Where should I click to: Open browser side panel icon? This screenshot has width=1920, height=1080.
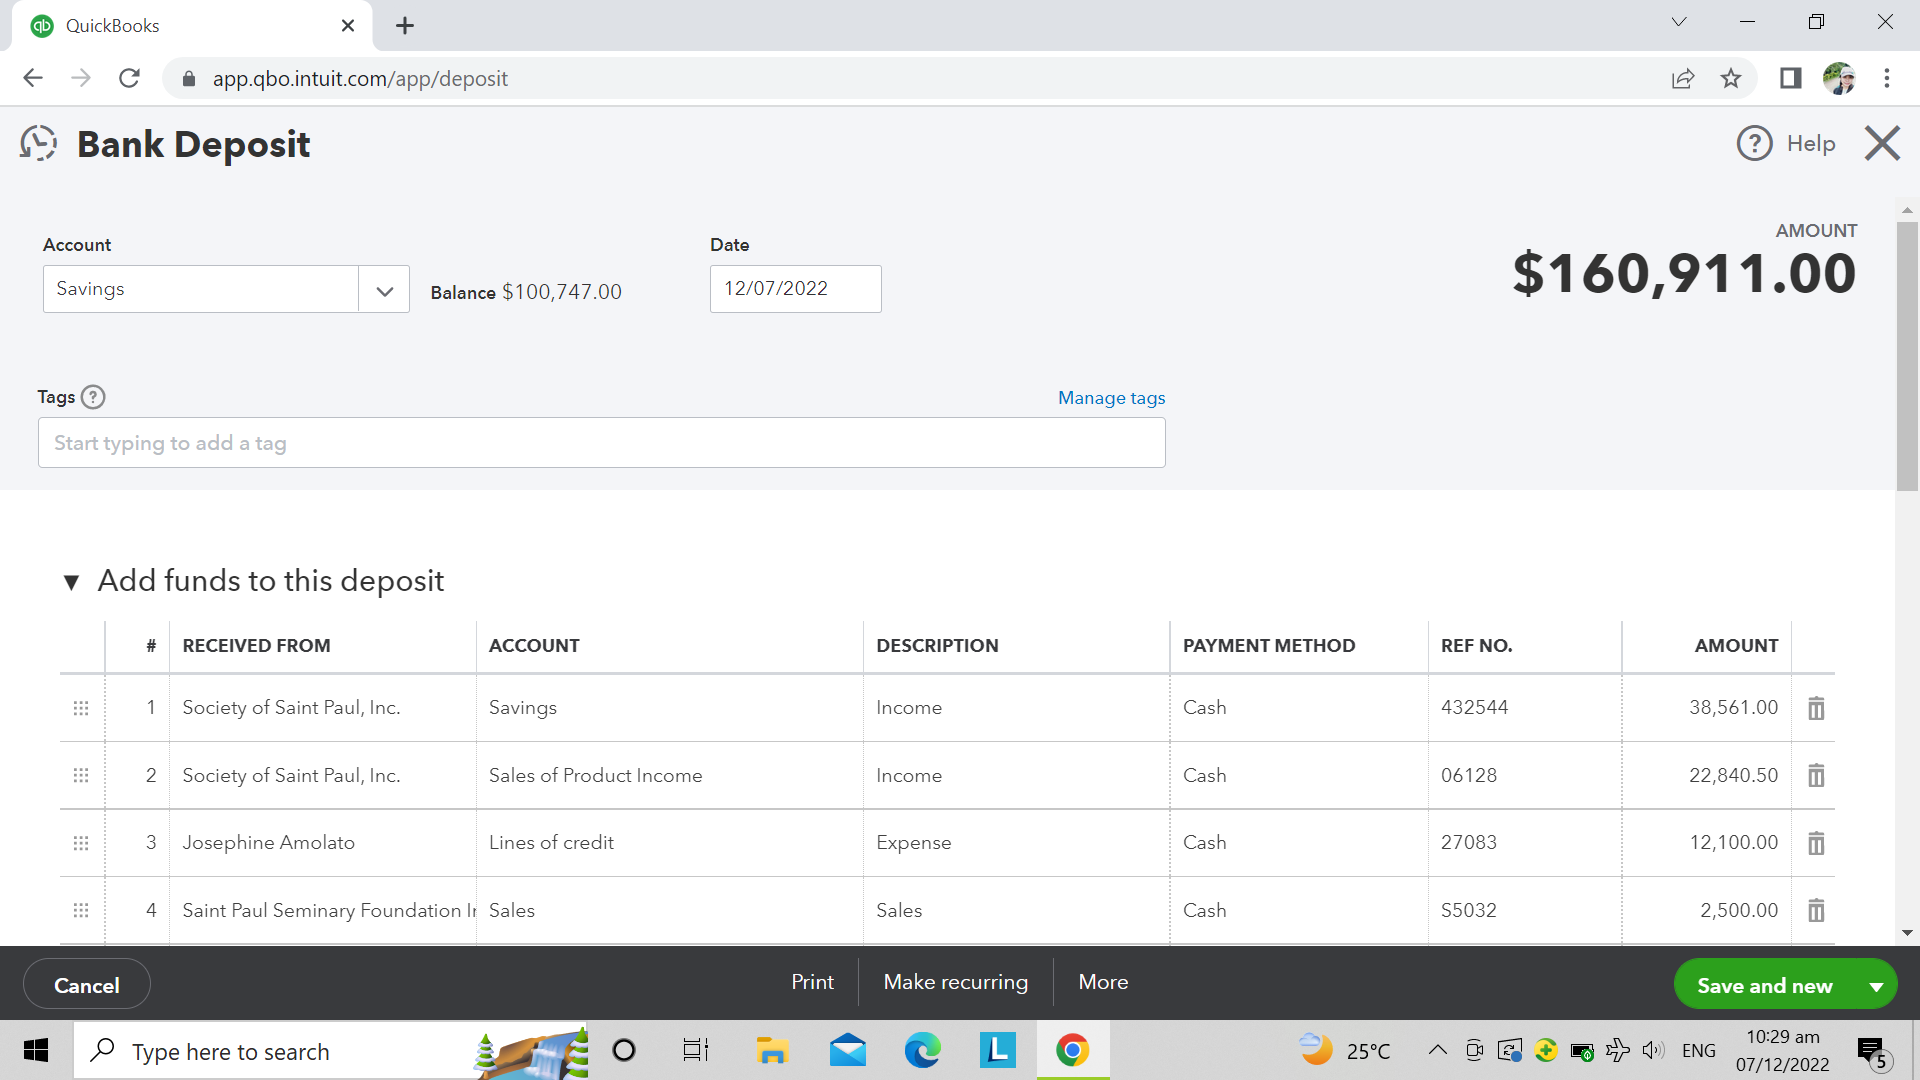[x=1790, y=78]
